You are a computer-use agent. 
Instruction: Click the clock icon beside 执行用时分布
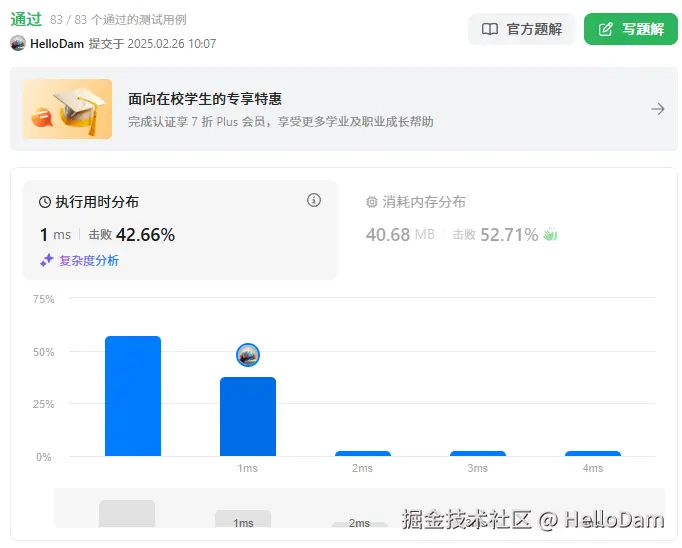(45, 202)
